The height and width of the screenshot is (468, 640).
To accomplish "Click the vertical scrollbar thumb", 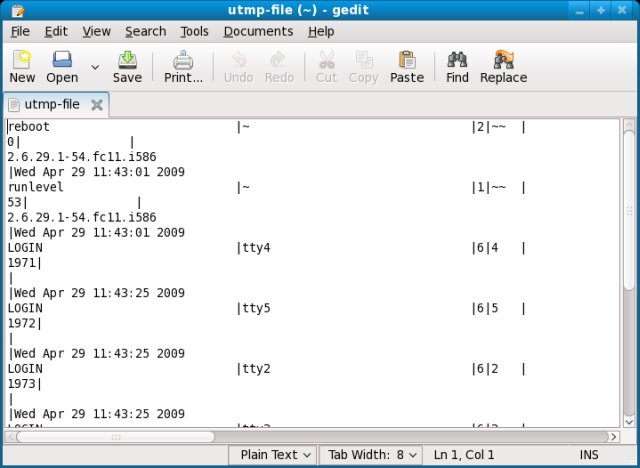I will (629, 210).
